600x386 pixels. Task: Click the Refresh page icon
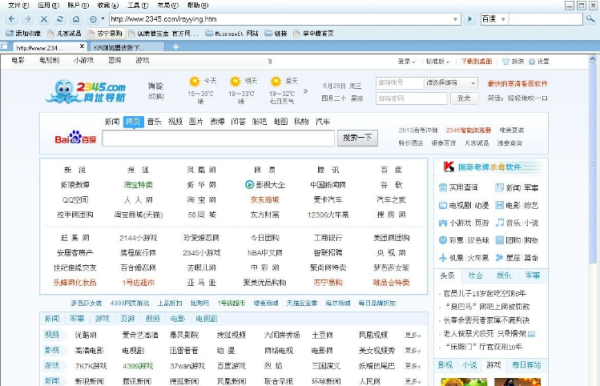[60, 19]
